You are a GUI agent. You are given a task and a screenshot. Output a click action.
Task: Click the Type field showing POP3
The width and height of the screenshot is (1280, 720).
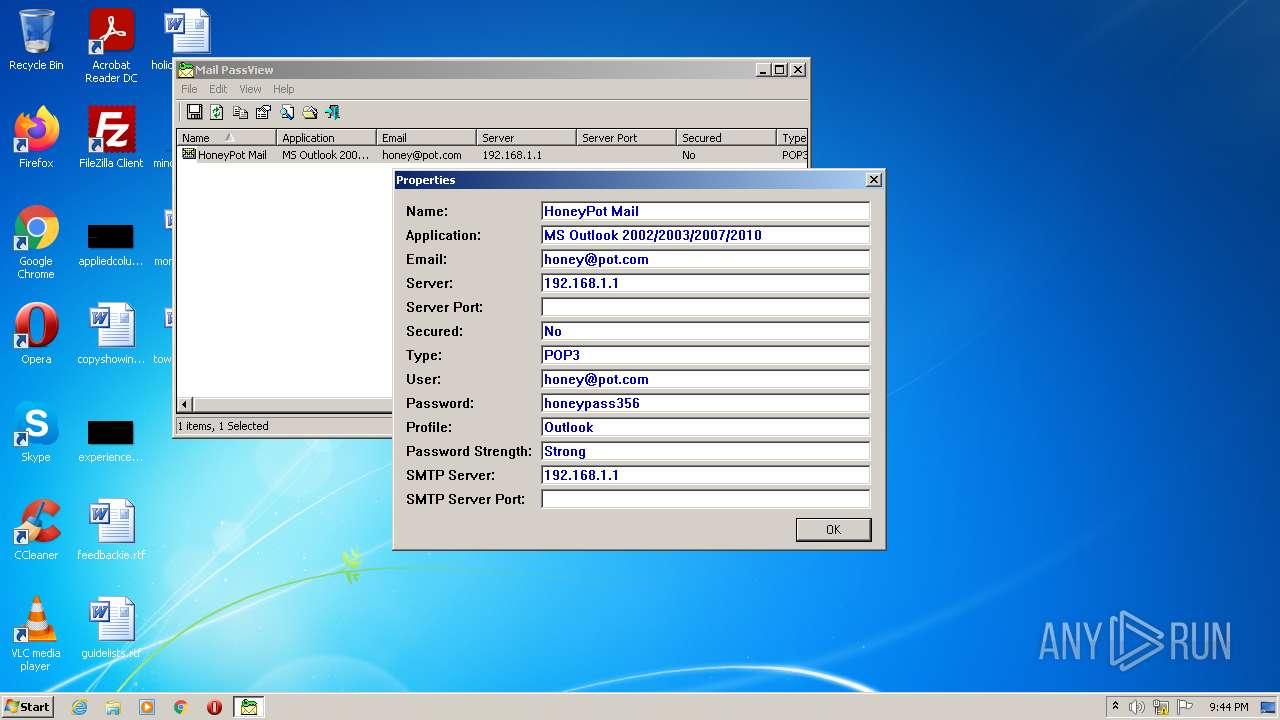pos(705,355)
